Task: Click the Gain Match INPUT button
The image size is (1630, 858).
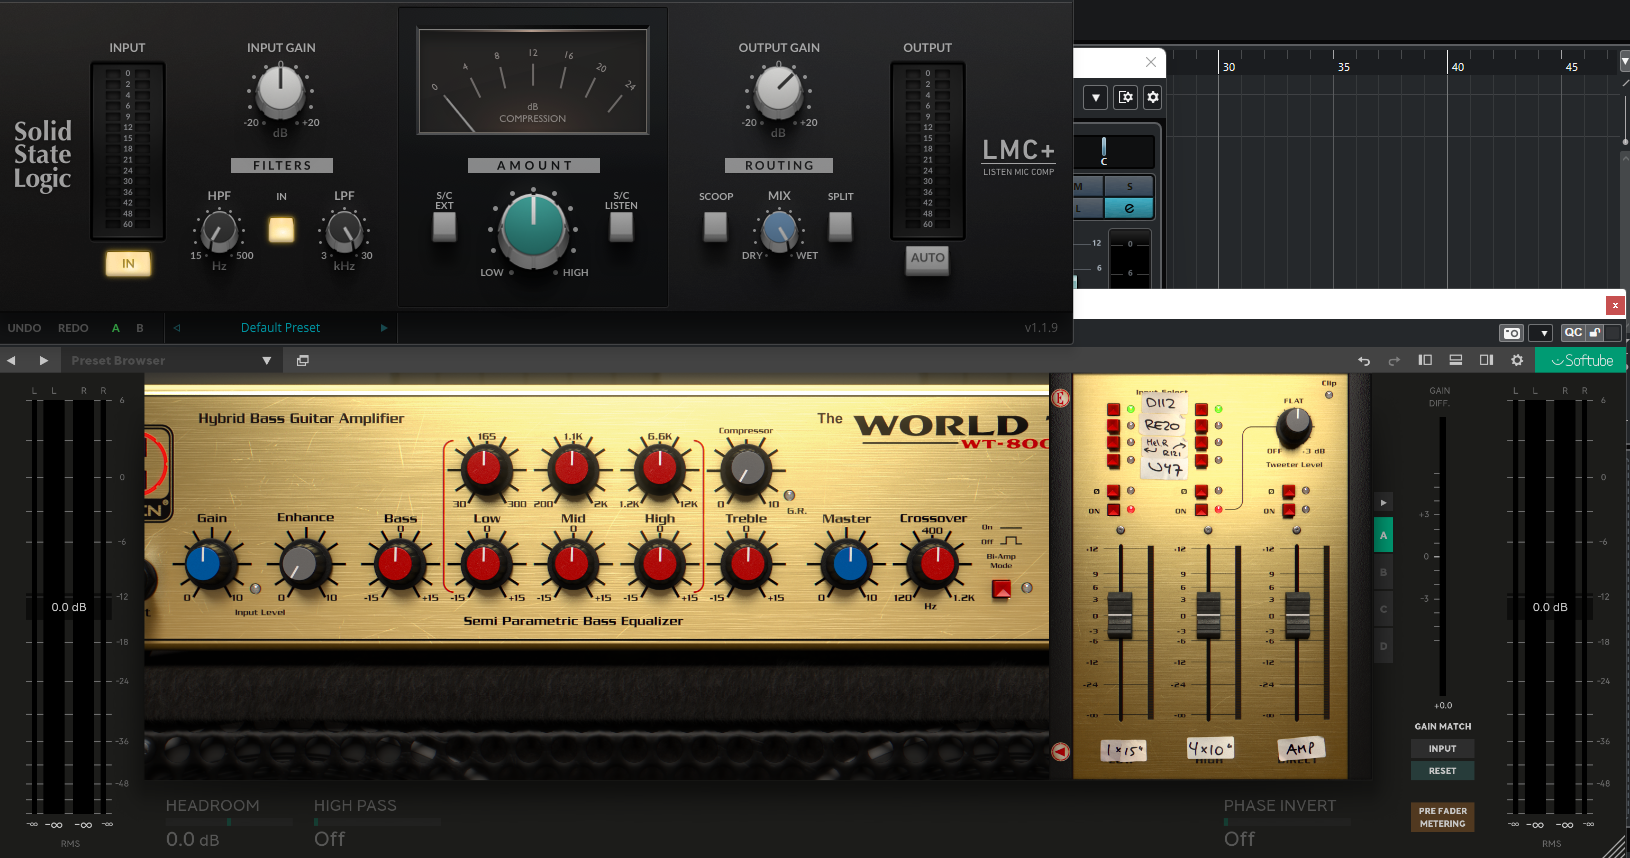Action: (x=1442, y=748)
